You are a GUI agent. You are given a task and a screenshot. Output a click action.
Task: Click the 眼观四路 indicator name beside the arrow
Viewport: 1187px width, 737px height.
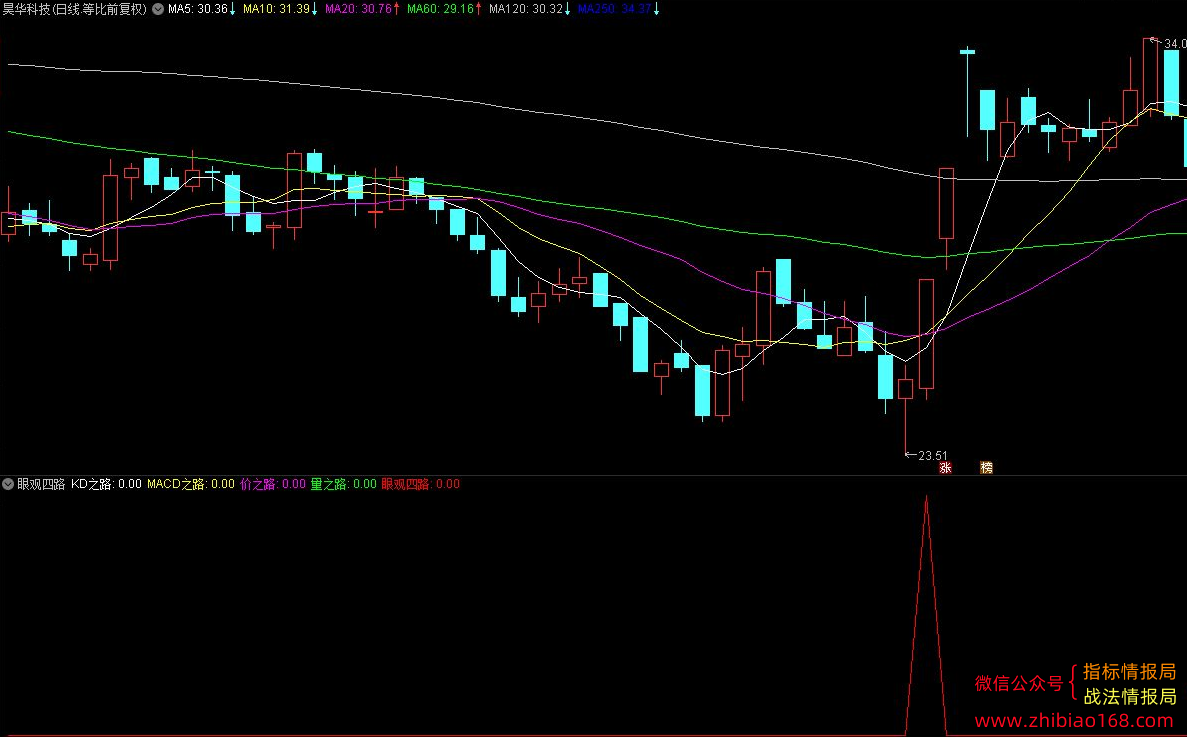pyautogui.click(x=41, y=484)
